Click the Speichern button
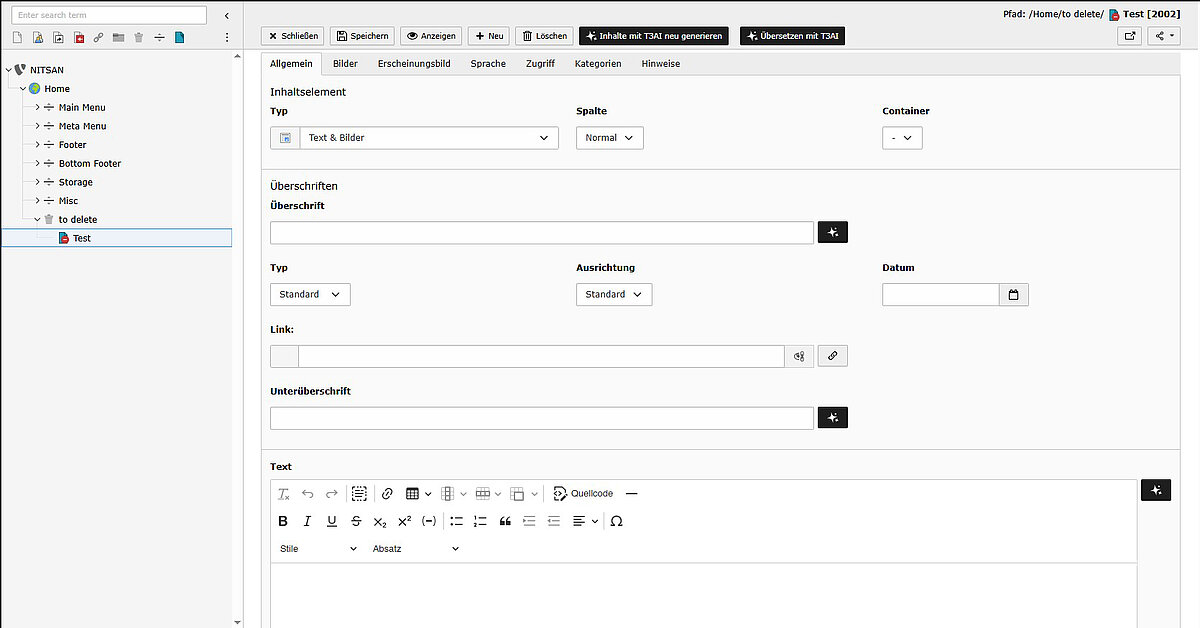The image size is (1200, 628). pyautogui.click(x=362, y=35)
